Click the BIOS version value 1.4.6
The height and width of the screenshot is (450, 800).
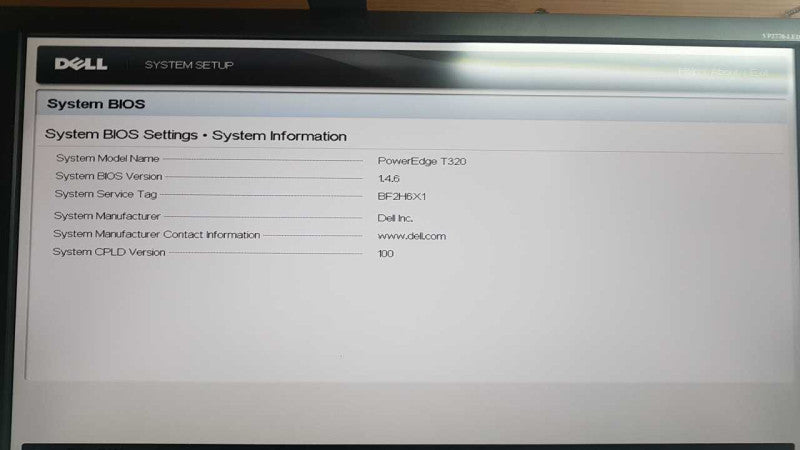[x=388, y=179]
